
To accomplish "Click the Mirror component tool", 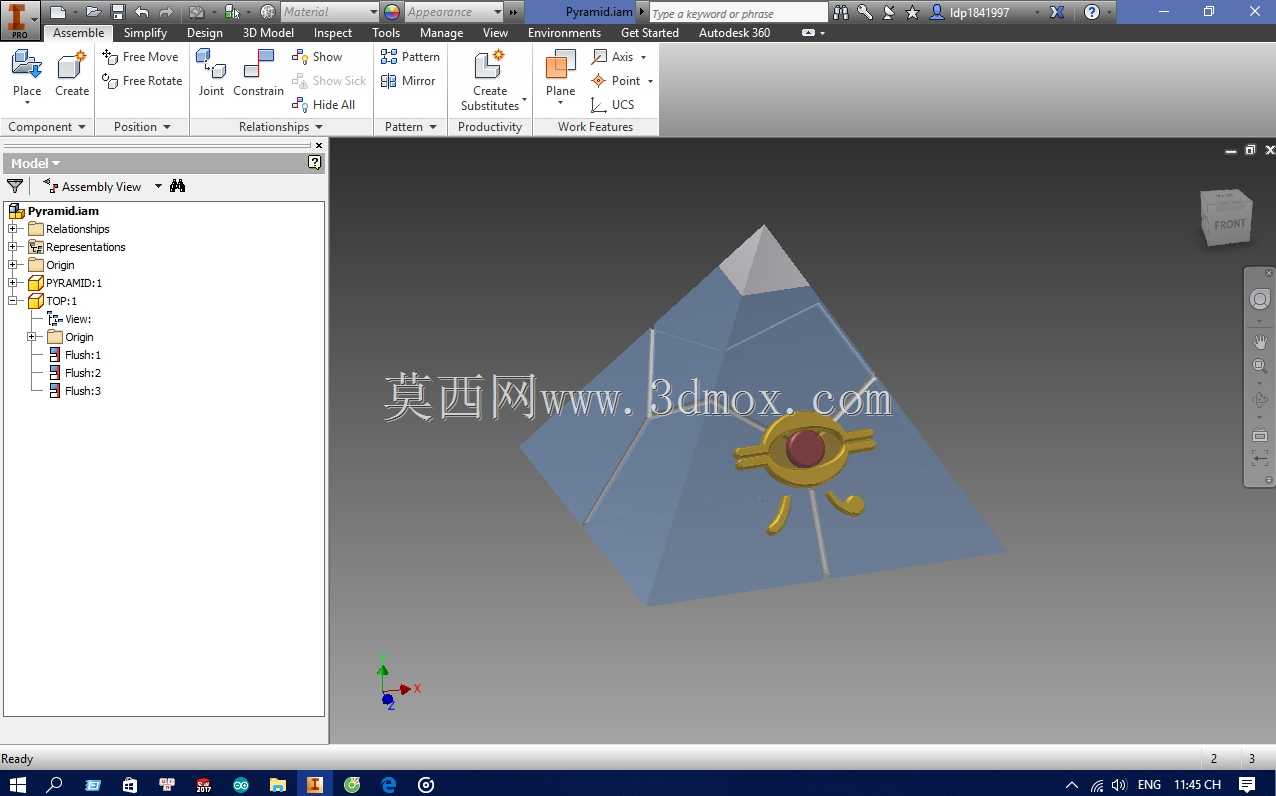I will (x=408, y=81).
